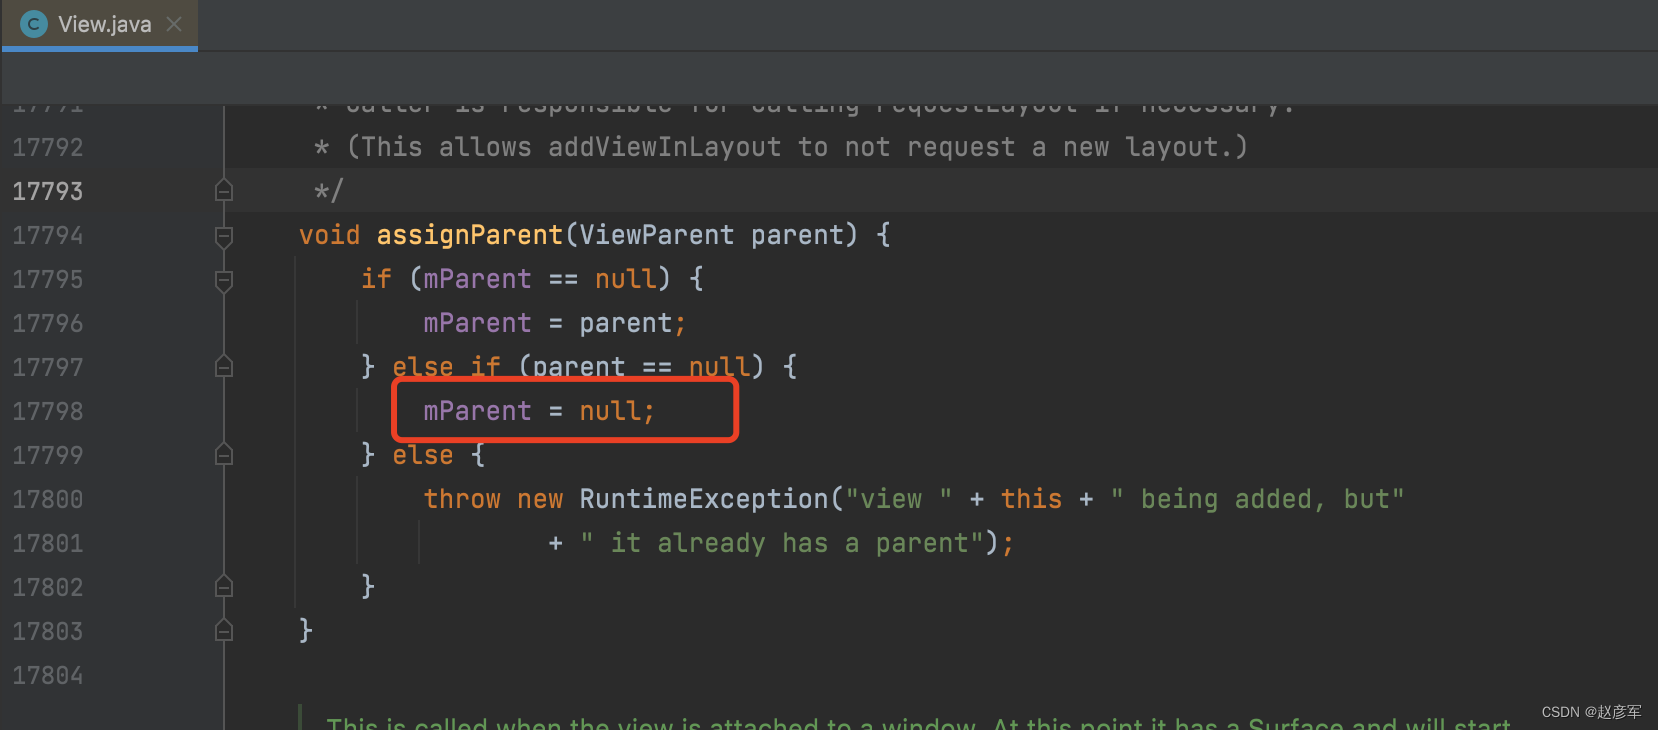Click 'mParent = null;' statement on line 17798

coord(539,411)
